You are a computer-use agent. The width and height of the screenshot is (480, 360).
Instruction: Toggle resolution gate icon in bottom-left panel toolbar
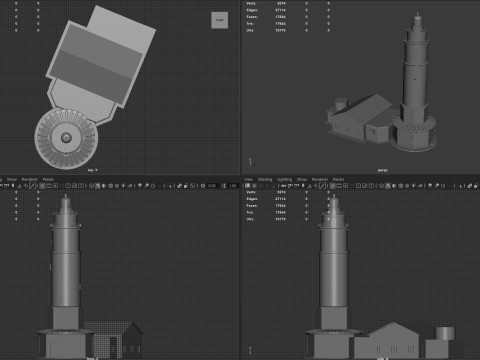tap(55, 186)
